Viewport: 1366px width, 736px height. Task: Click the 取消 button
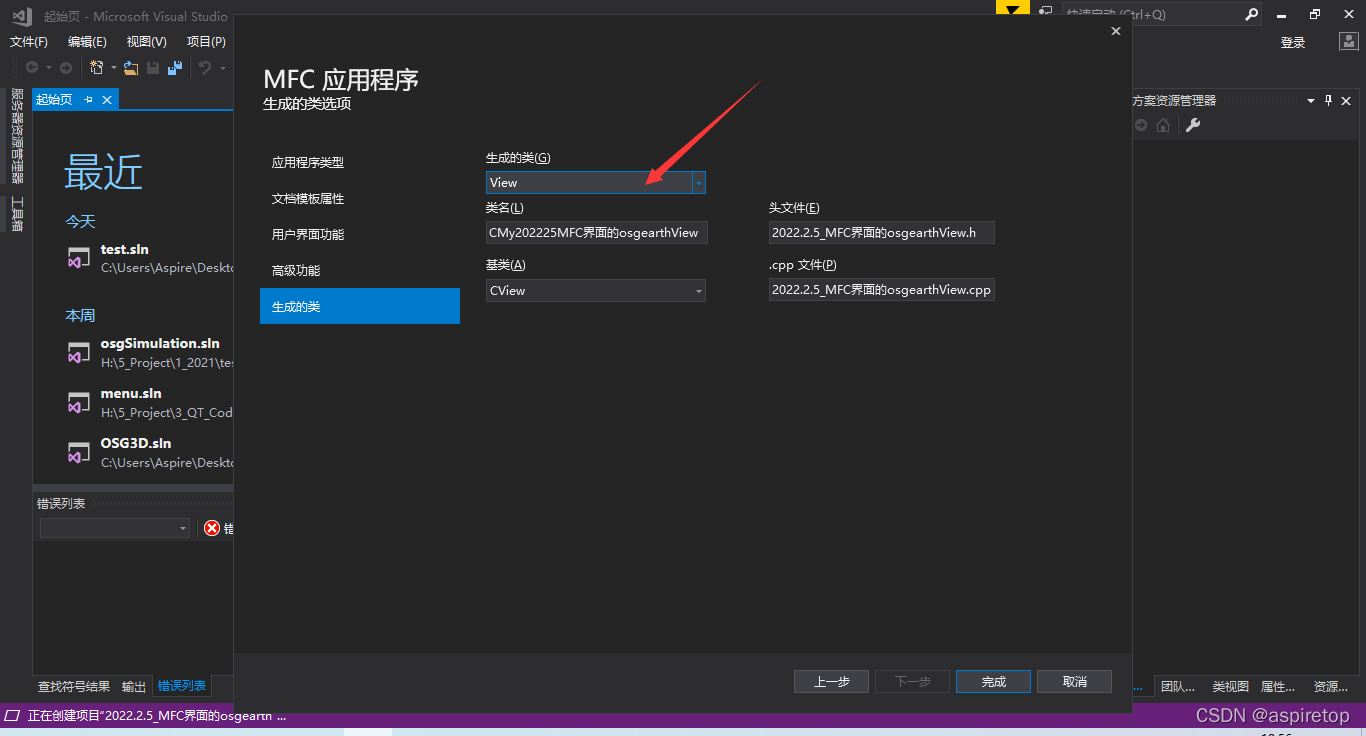1074,681
